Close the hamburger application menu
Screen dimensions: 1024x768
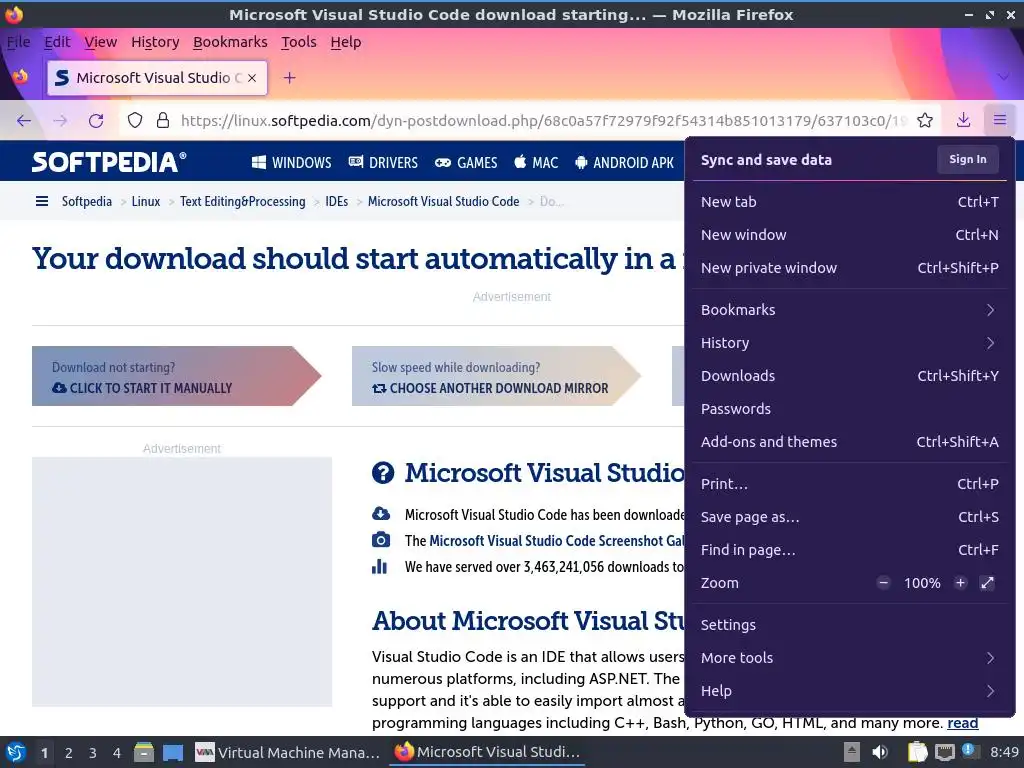pyautogui.click(x=999, y=120)
